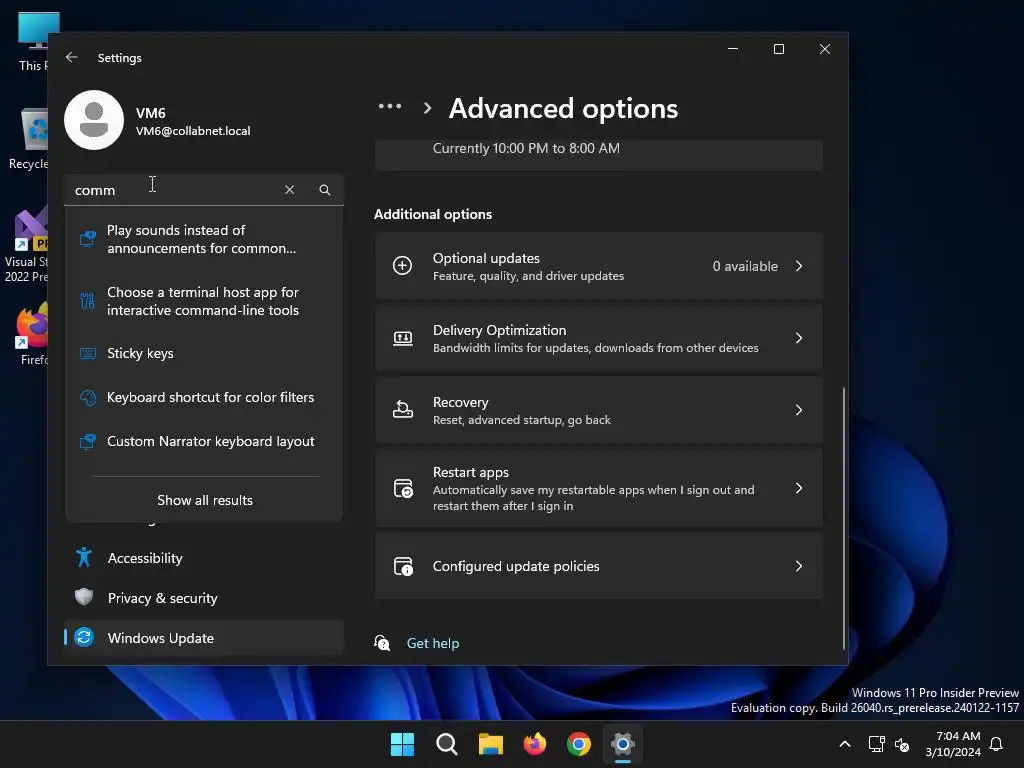This screenshot has height=768, width=1024.
Task: Choose Custom Narrator keyboard layout result
Action: [204, 441]
